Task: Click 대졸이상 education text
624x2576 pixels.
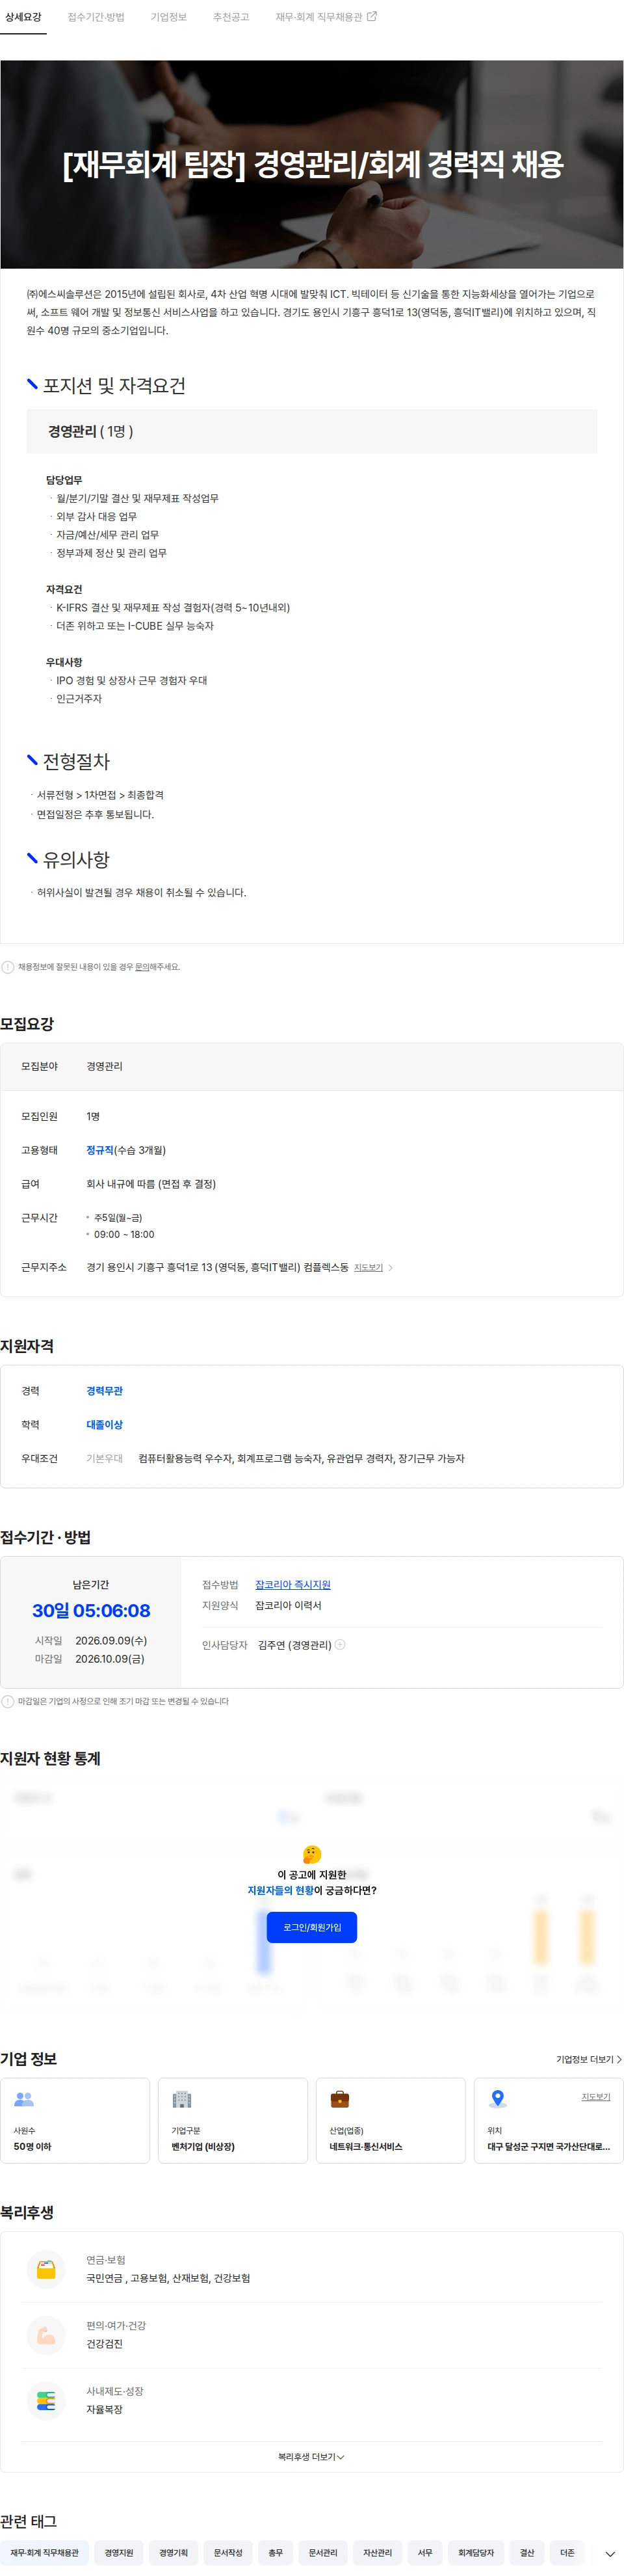Action: 104,1424
